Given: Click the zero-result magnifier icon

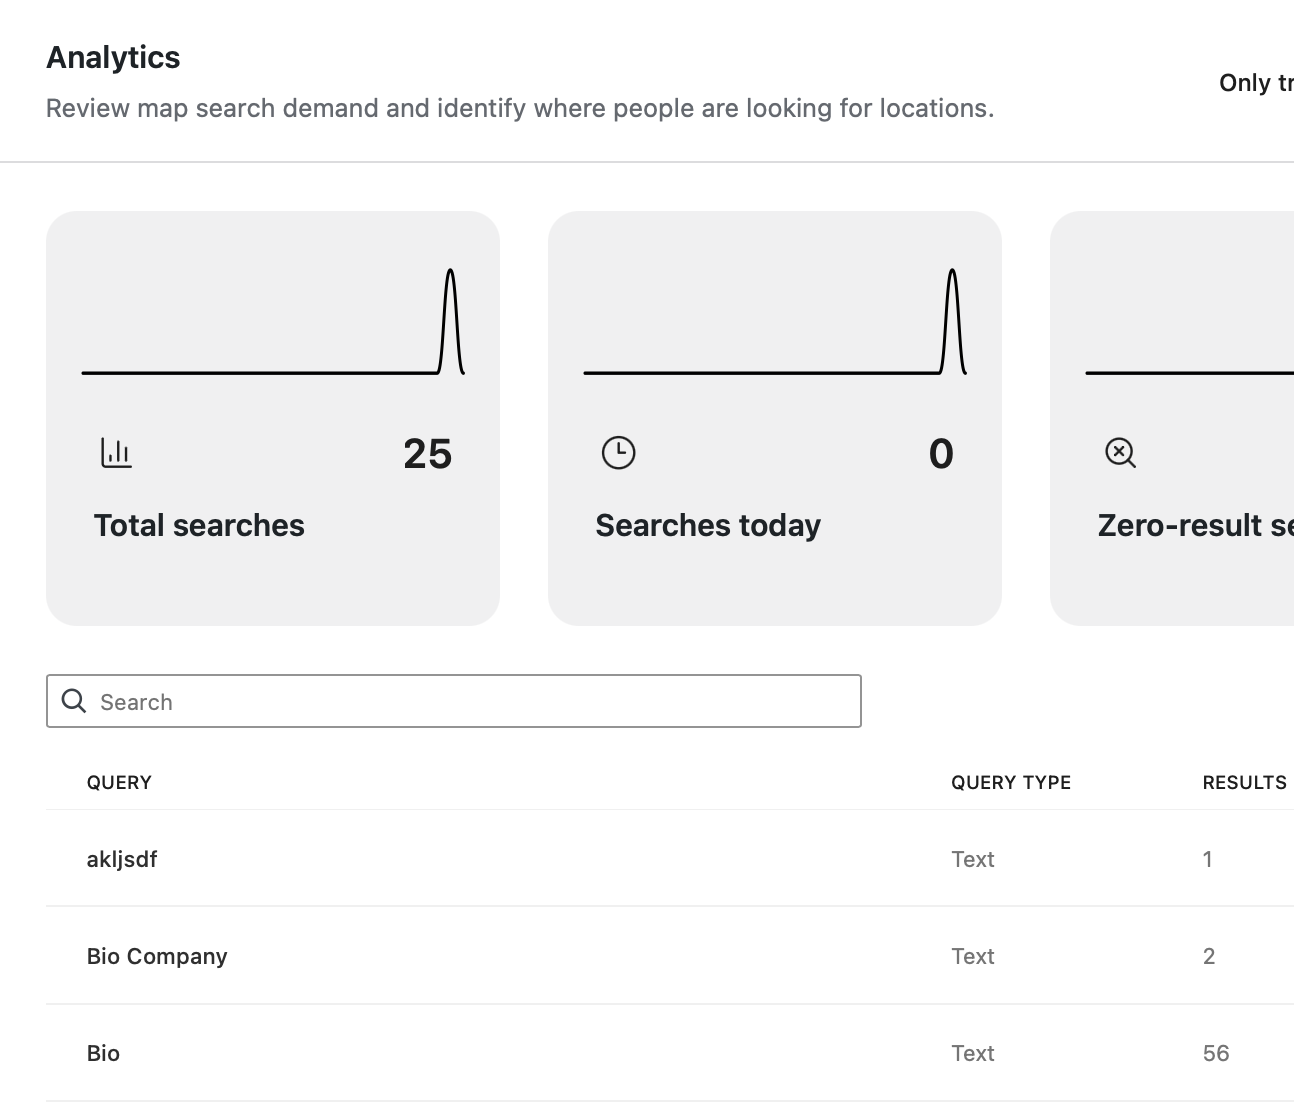Looking at the screenshot, I should click(x=1120, y=453).
